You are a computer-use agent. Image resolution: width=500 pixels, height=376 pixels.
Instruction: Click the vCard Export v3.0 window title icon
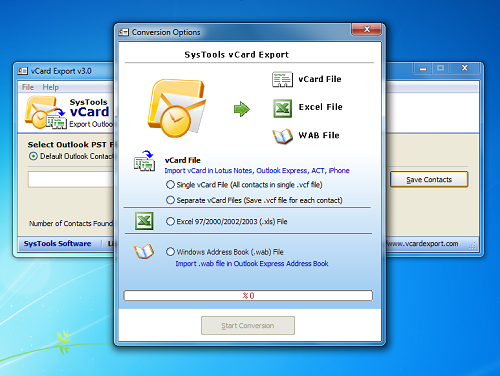(22, 71)
